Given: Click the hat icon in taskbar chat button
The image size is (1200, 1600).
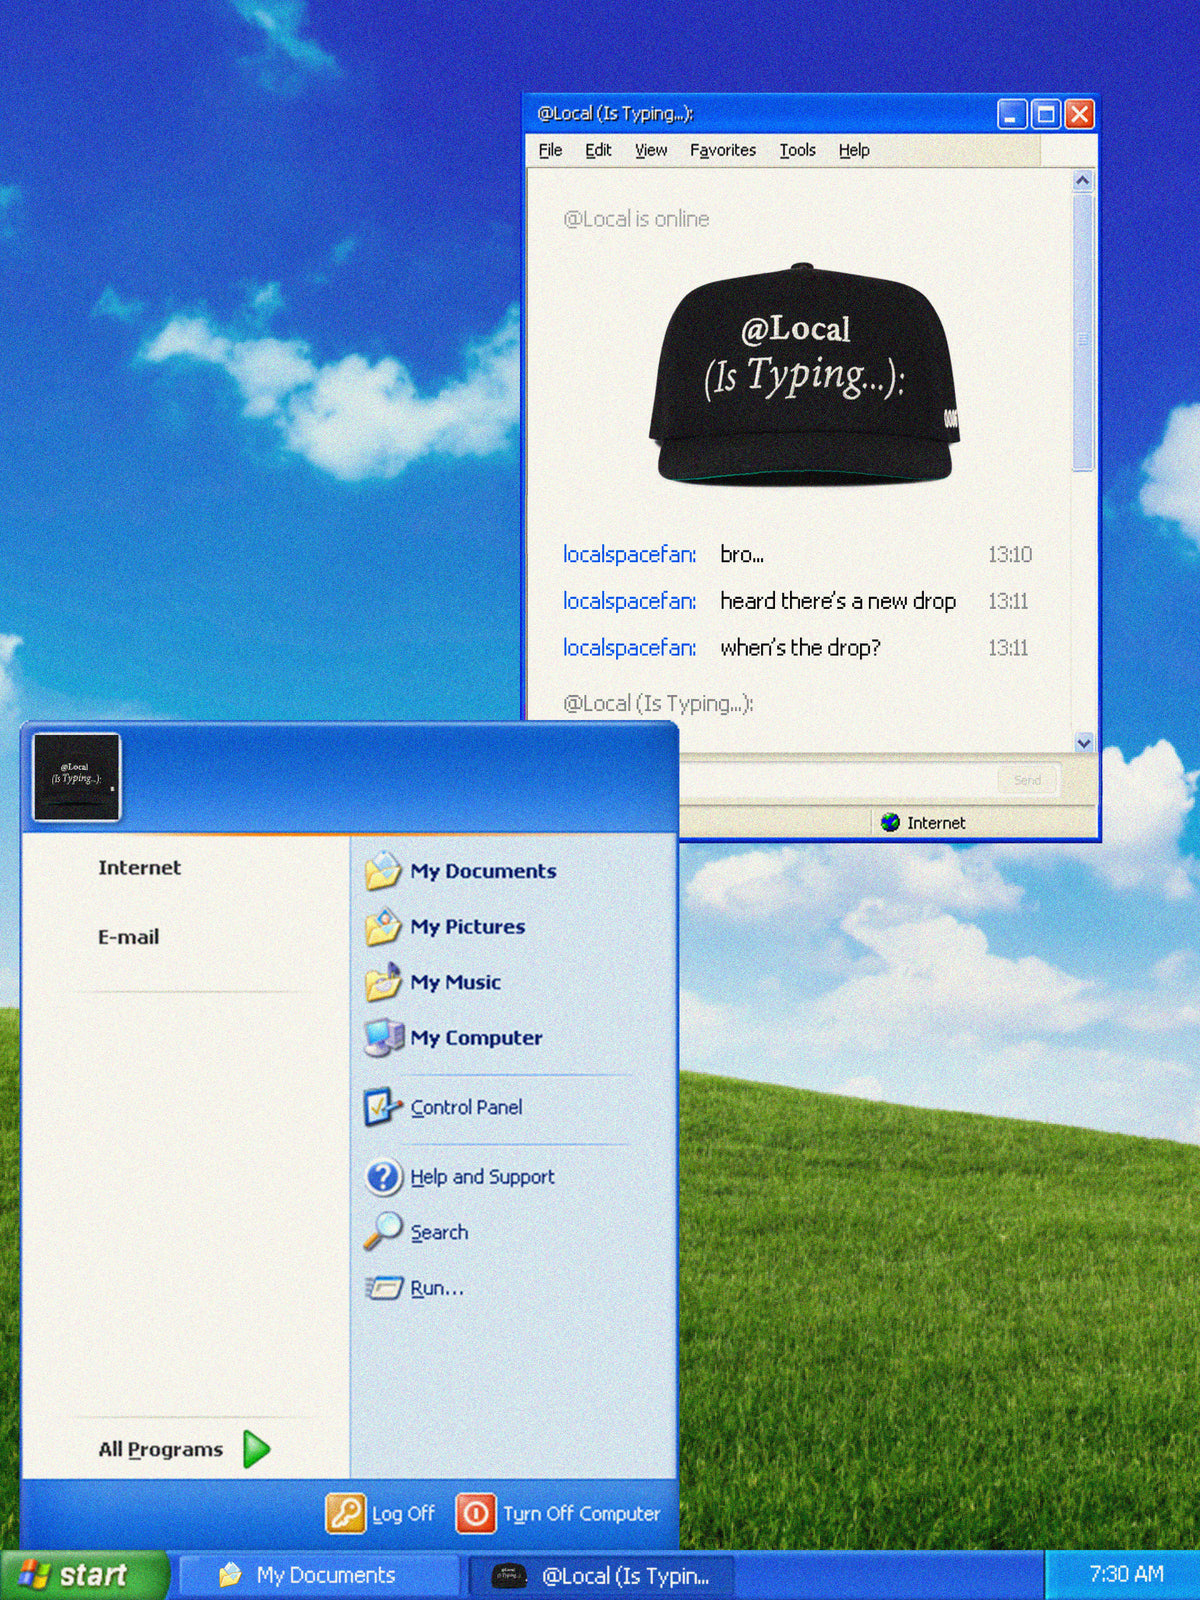Looking at the screenshot, I should click(509, 1575).
